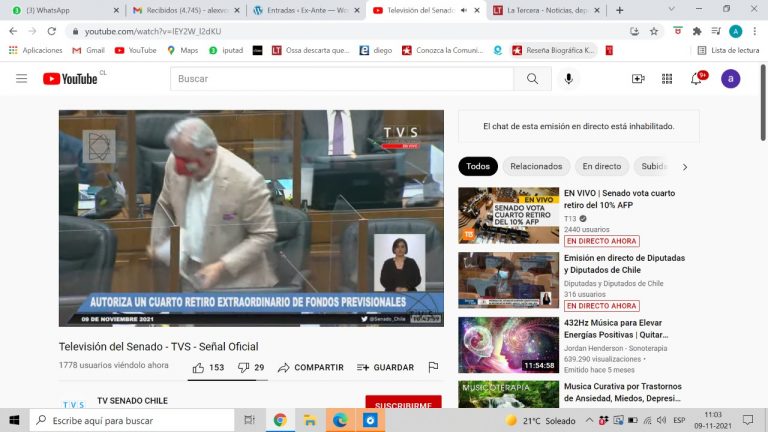Open the 21°C Soleado weather widget
Viewport: 768px width, 432px height.
pos(541,420)
